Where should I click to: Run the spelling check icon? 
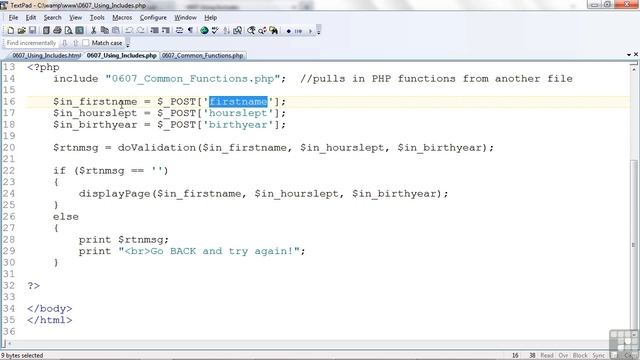tap(215, 30)
